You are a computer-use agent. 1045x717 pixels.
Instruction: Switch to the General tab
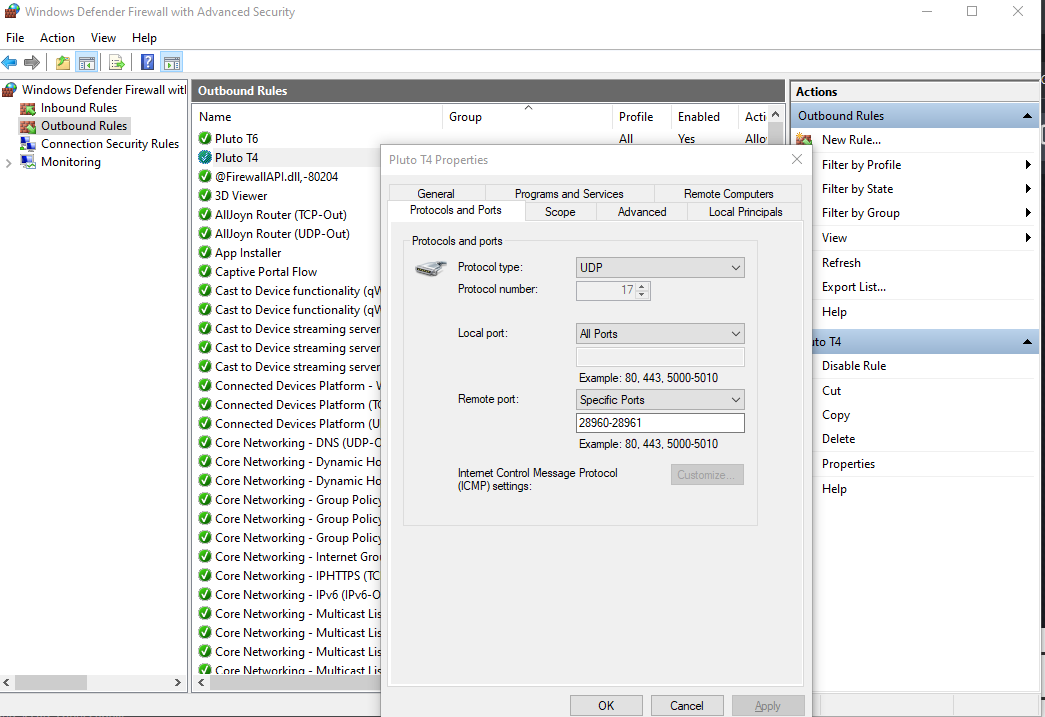click(x=437, y=193)
